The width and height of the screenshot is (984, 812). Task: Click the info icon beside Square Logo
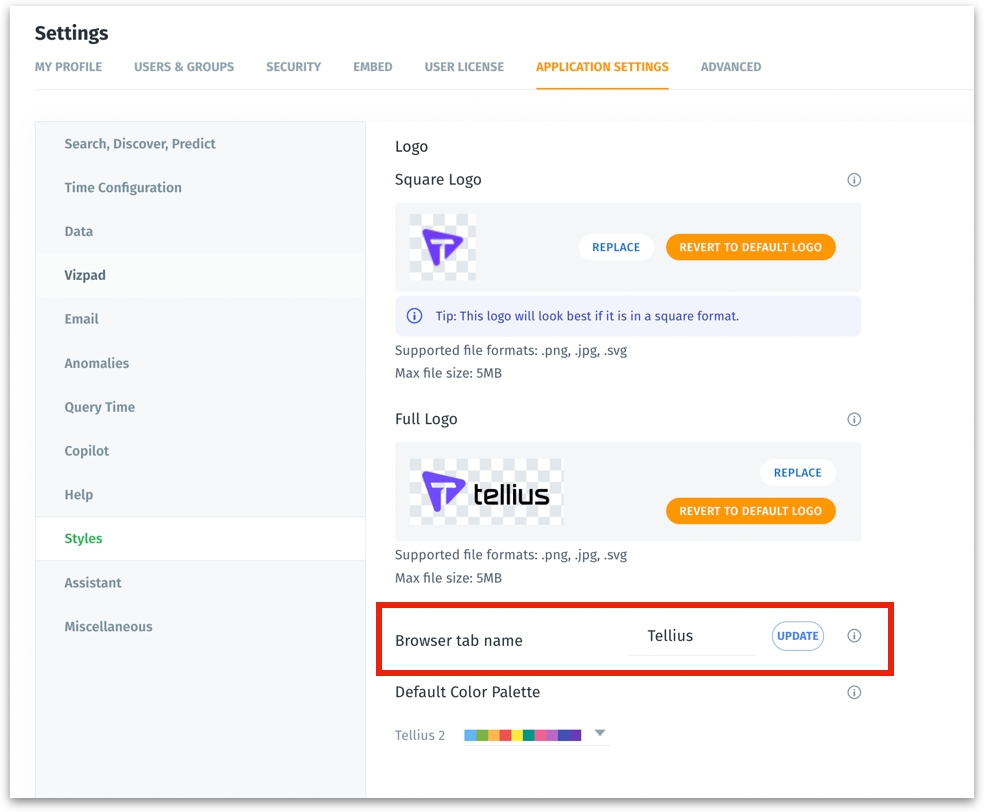[854, 180]
